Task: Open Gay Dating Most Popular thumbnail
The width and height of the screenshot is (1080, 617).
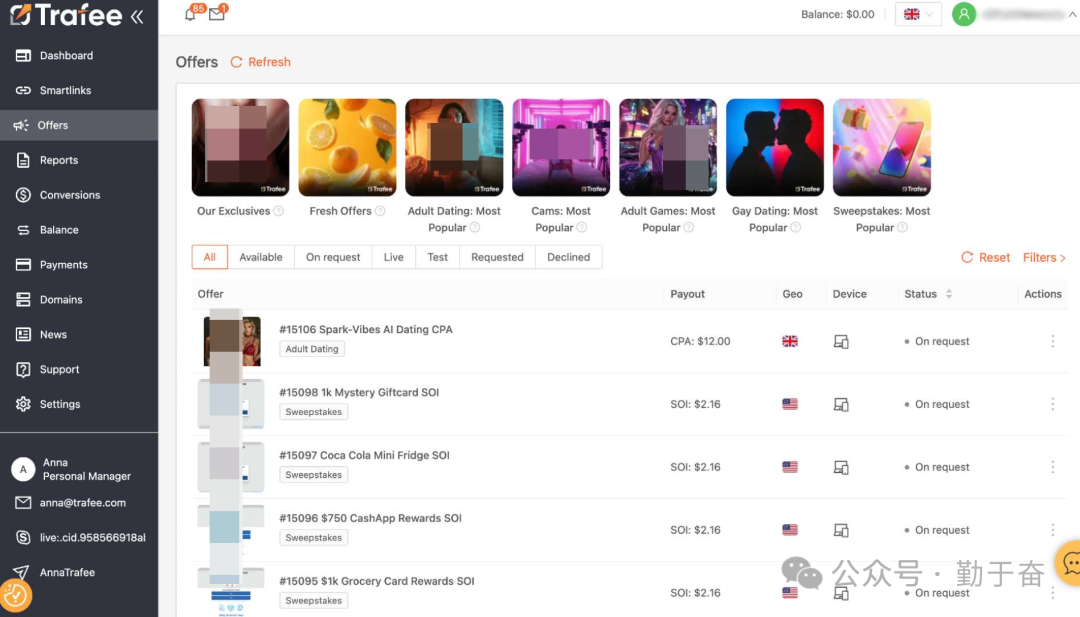Action: point(775,147)
